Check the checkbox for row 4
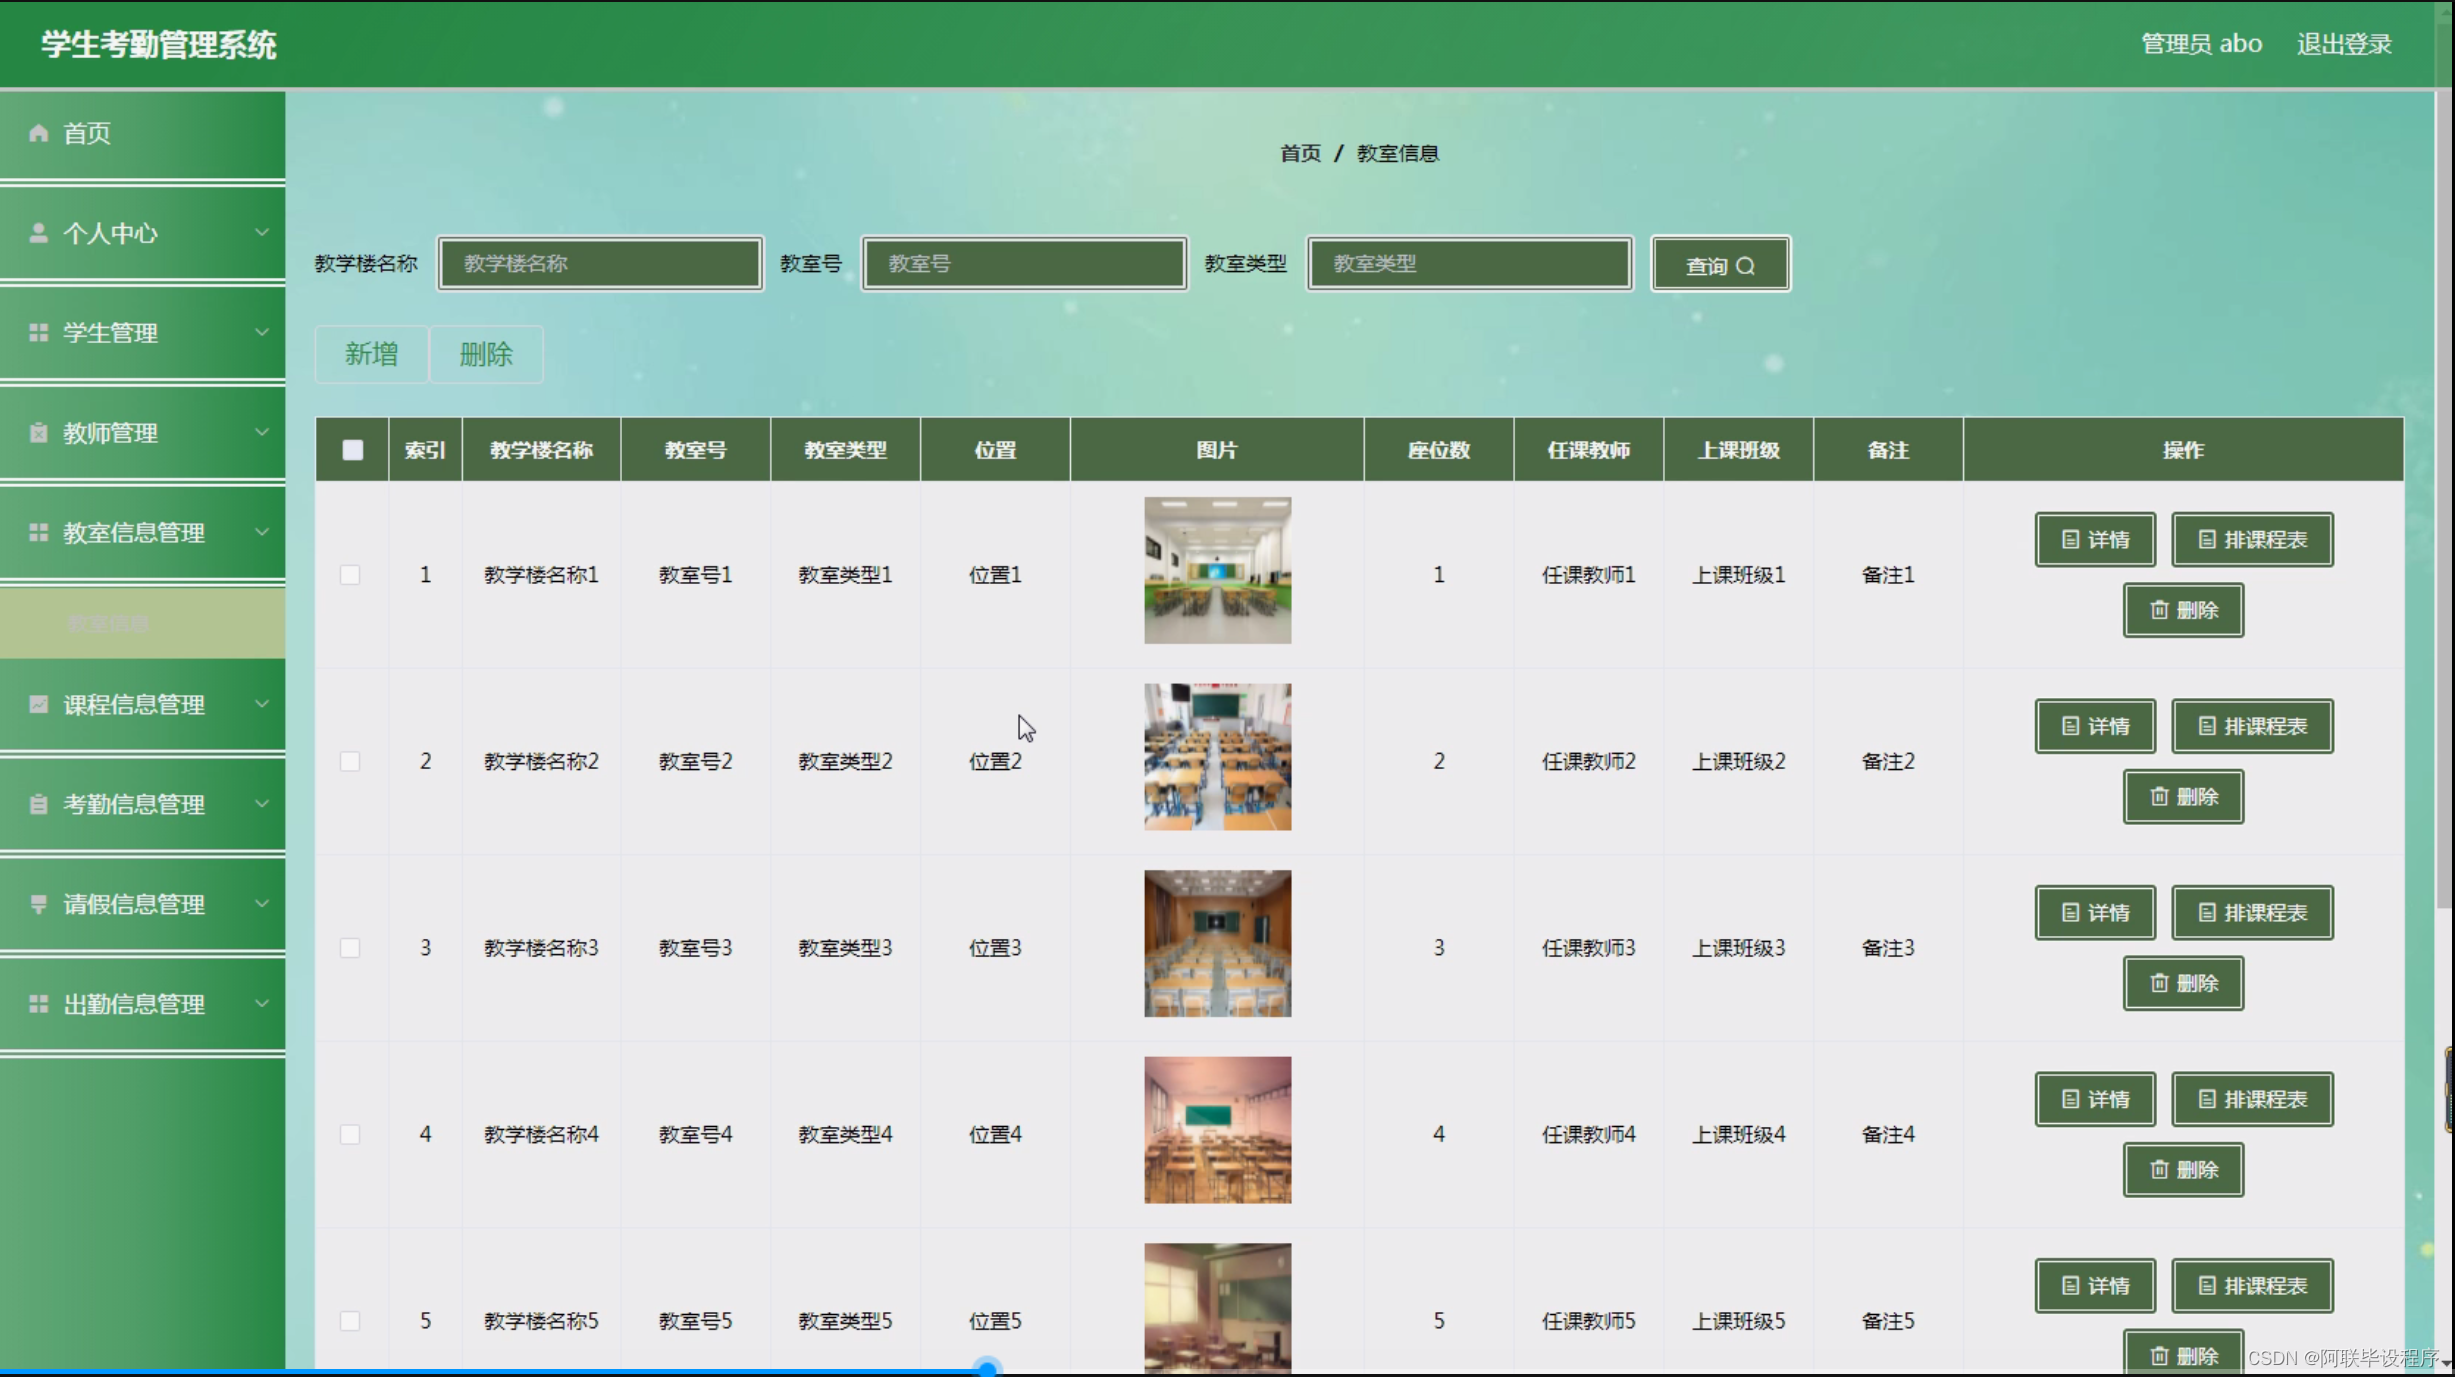 (x=350, y=1134)
